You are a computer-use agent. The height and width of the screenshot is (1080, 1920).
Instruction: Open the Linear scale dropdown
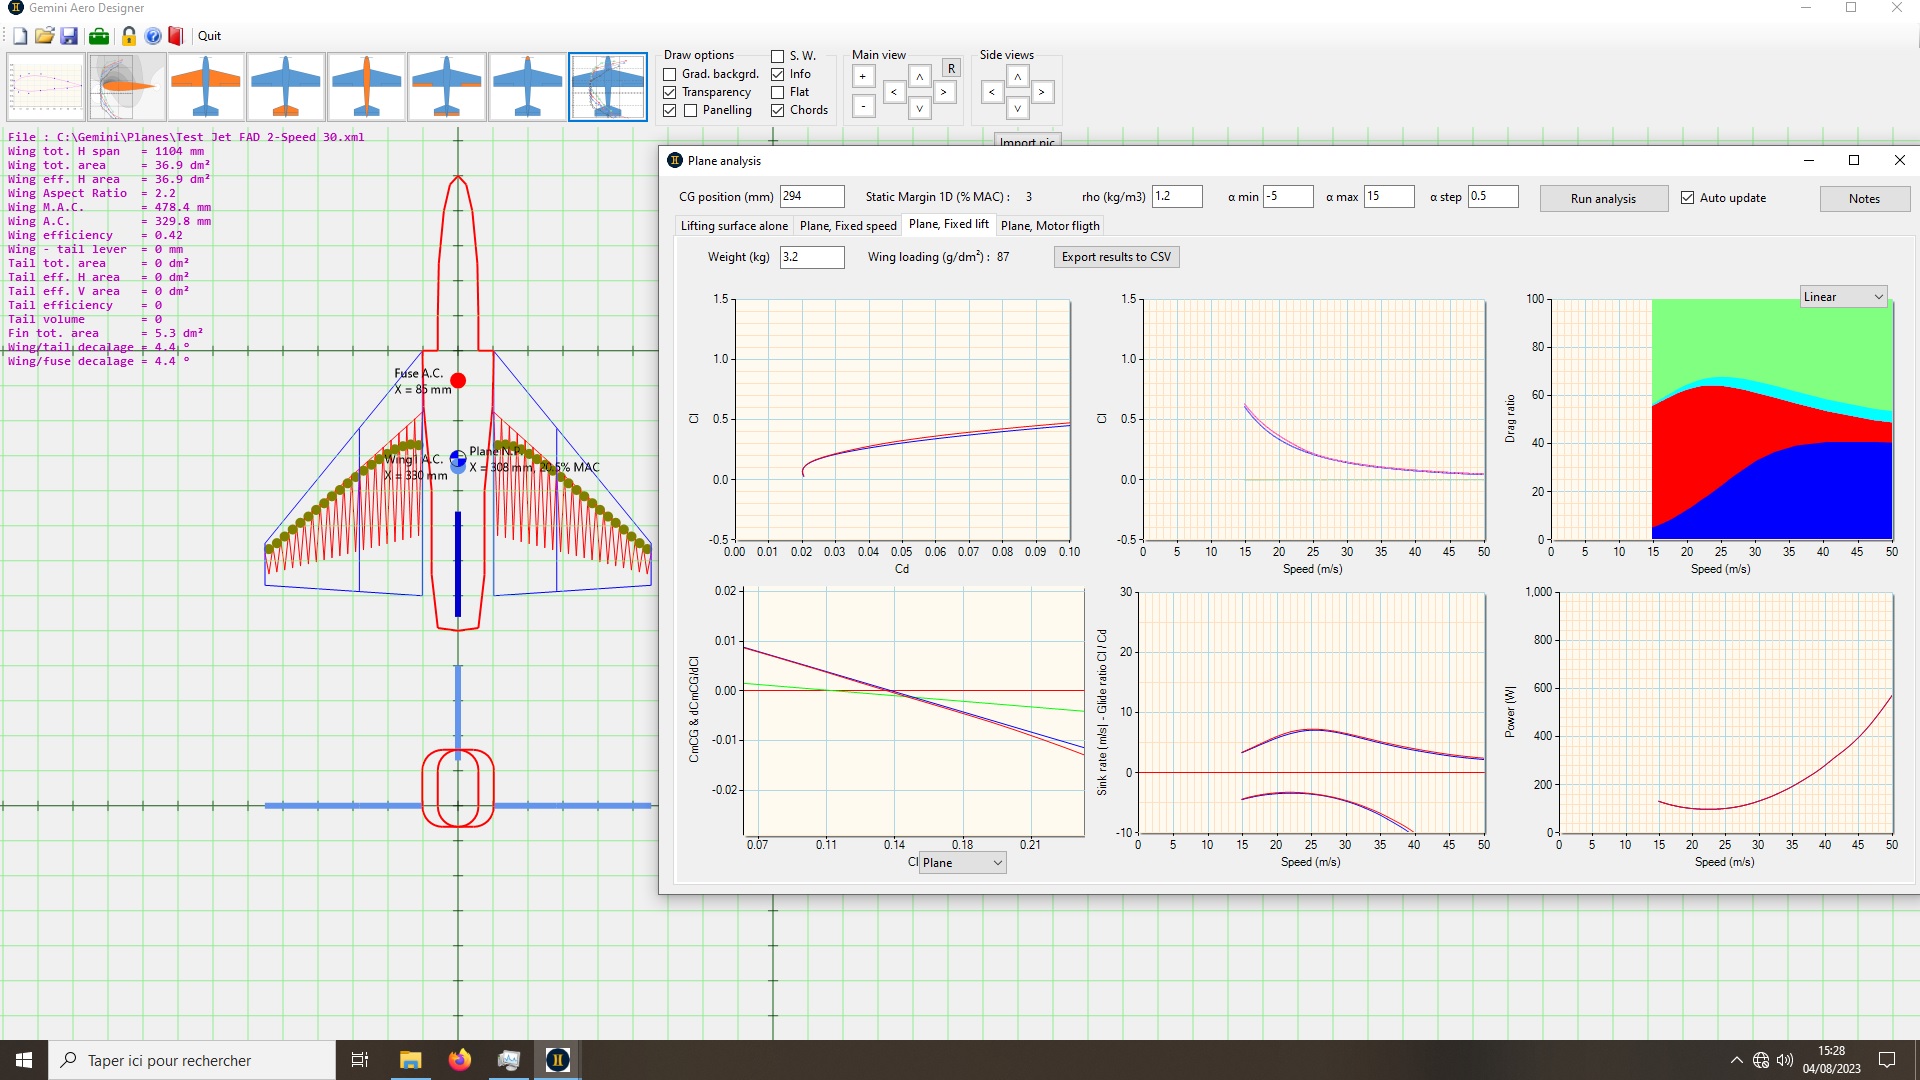[x=1843, y=297]
